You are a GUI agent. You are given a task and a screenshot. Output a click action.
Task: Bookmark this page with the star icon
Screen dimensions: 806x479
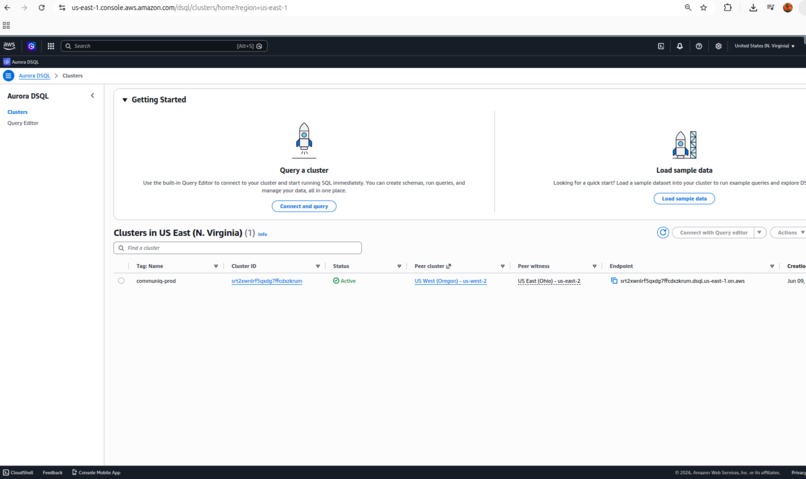click(x=704, y=8)
